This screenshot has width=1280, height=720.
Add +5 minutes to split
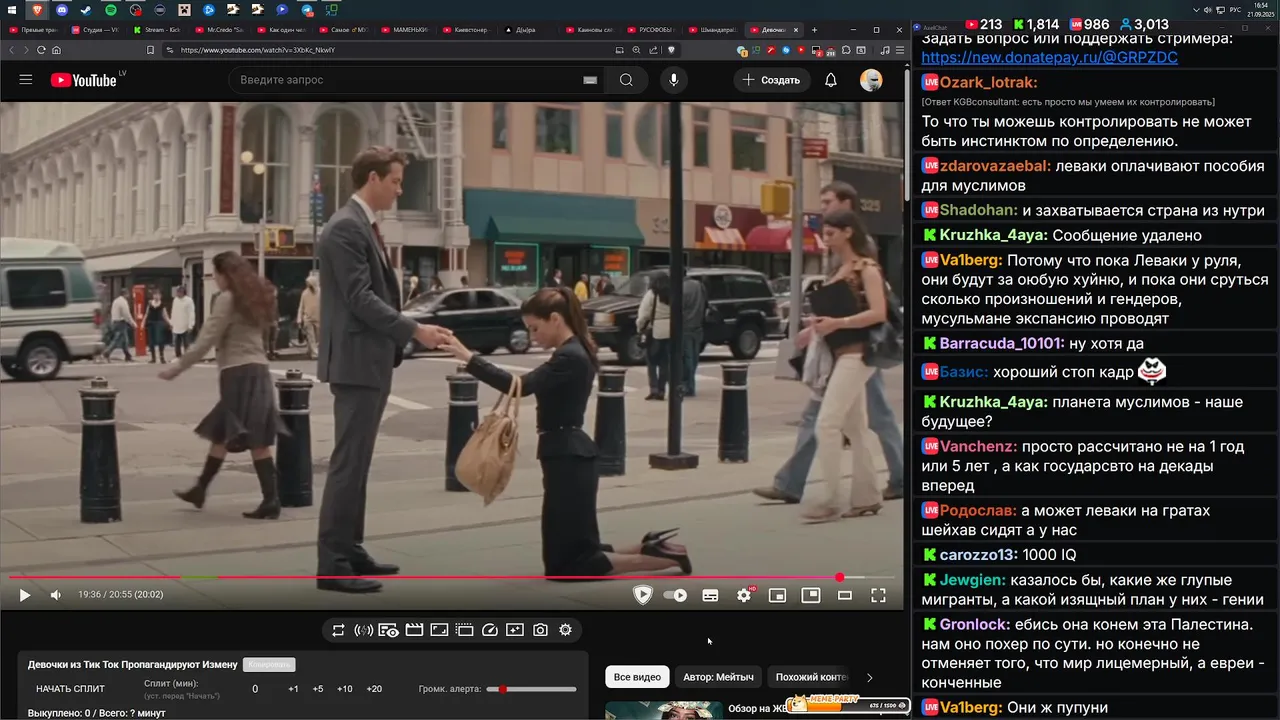click(318, 689)
